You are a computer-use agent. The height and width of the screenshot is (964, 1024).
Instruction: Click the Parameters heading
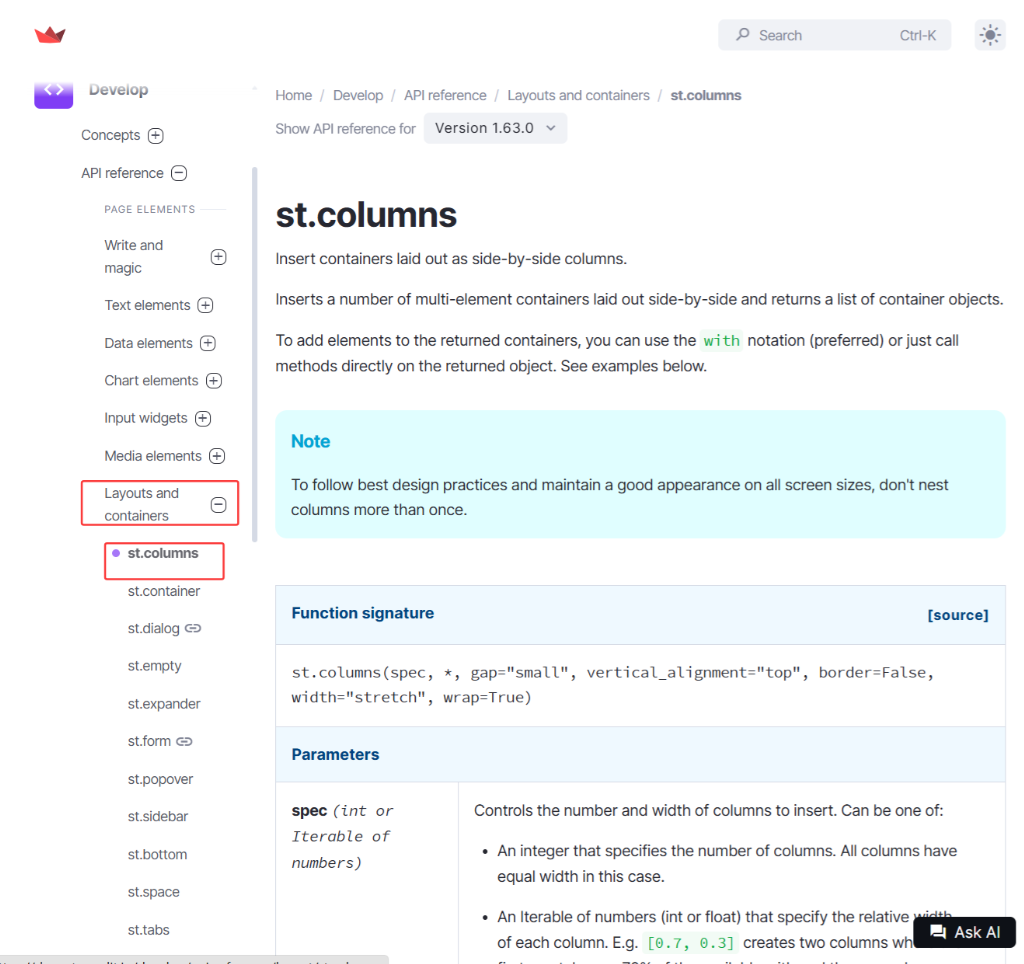tap(335, 754)
